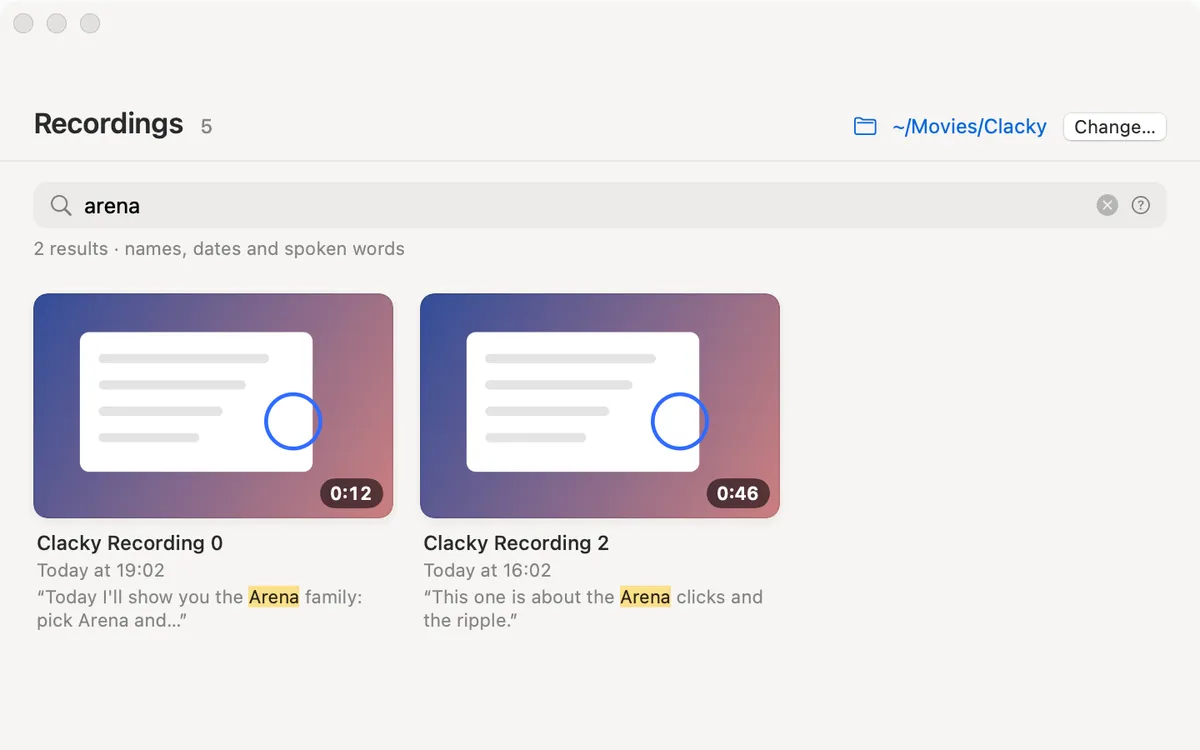Click the "Recordings" heading
This screenshot has width=1200, height=750.
109,124
